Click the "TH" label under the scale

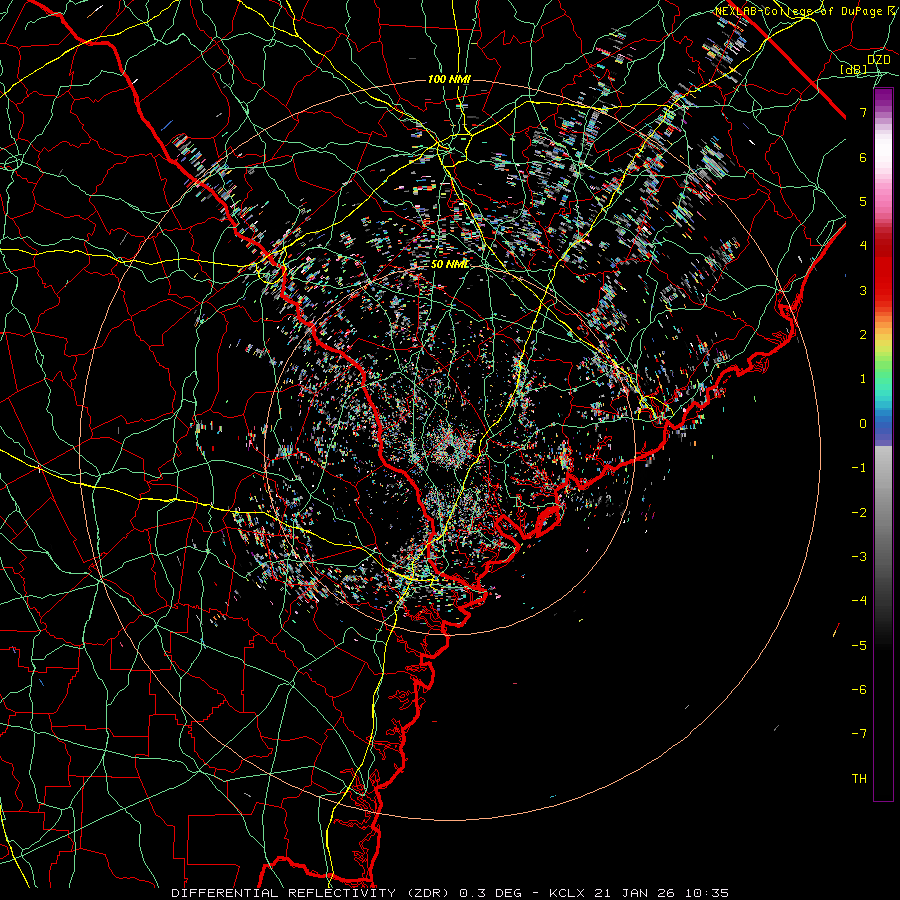tap(859, 779)
